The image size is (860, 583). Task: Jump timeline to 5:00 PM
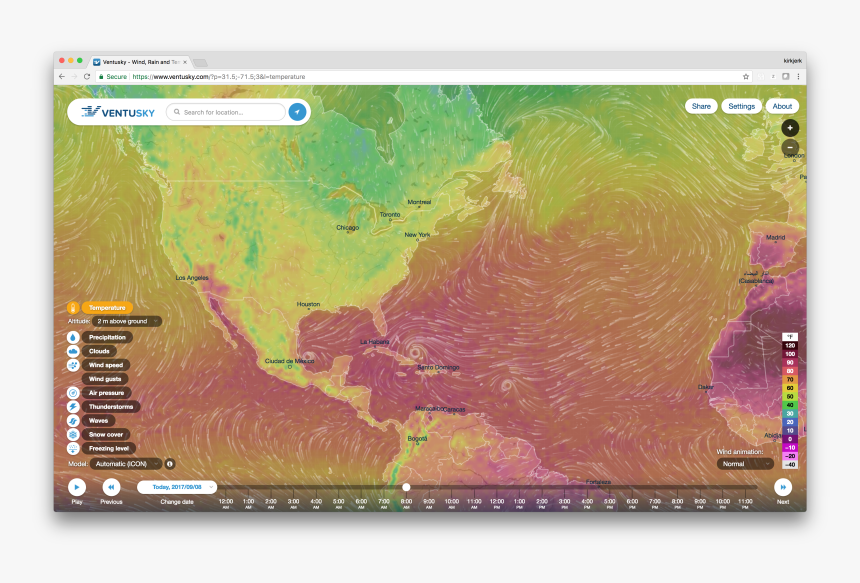click(x=609, y=503)
